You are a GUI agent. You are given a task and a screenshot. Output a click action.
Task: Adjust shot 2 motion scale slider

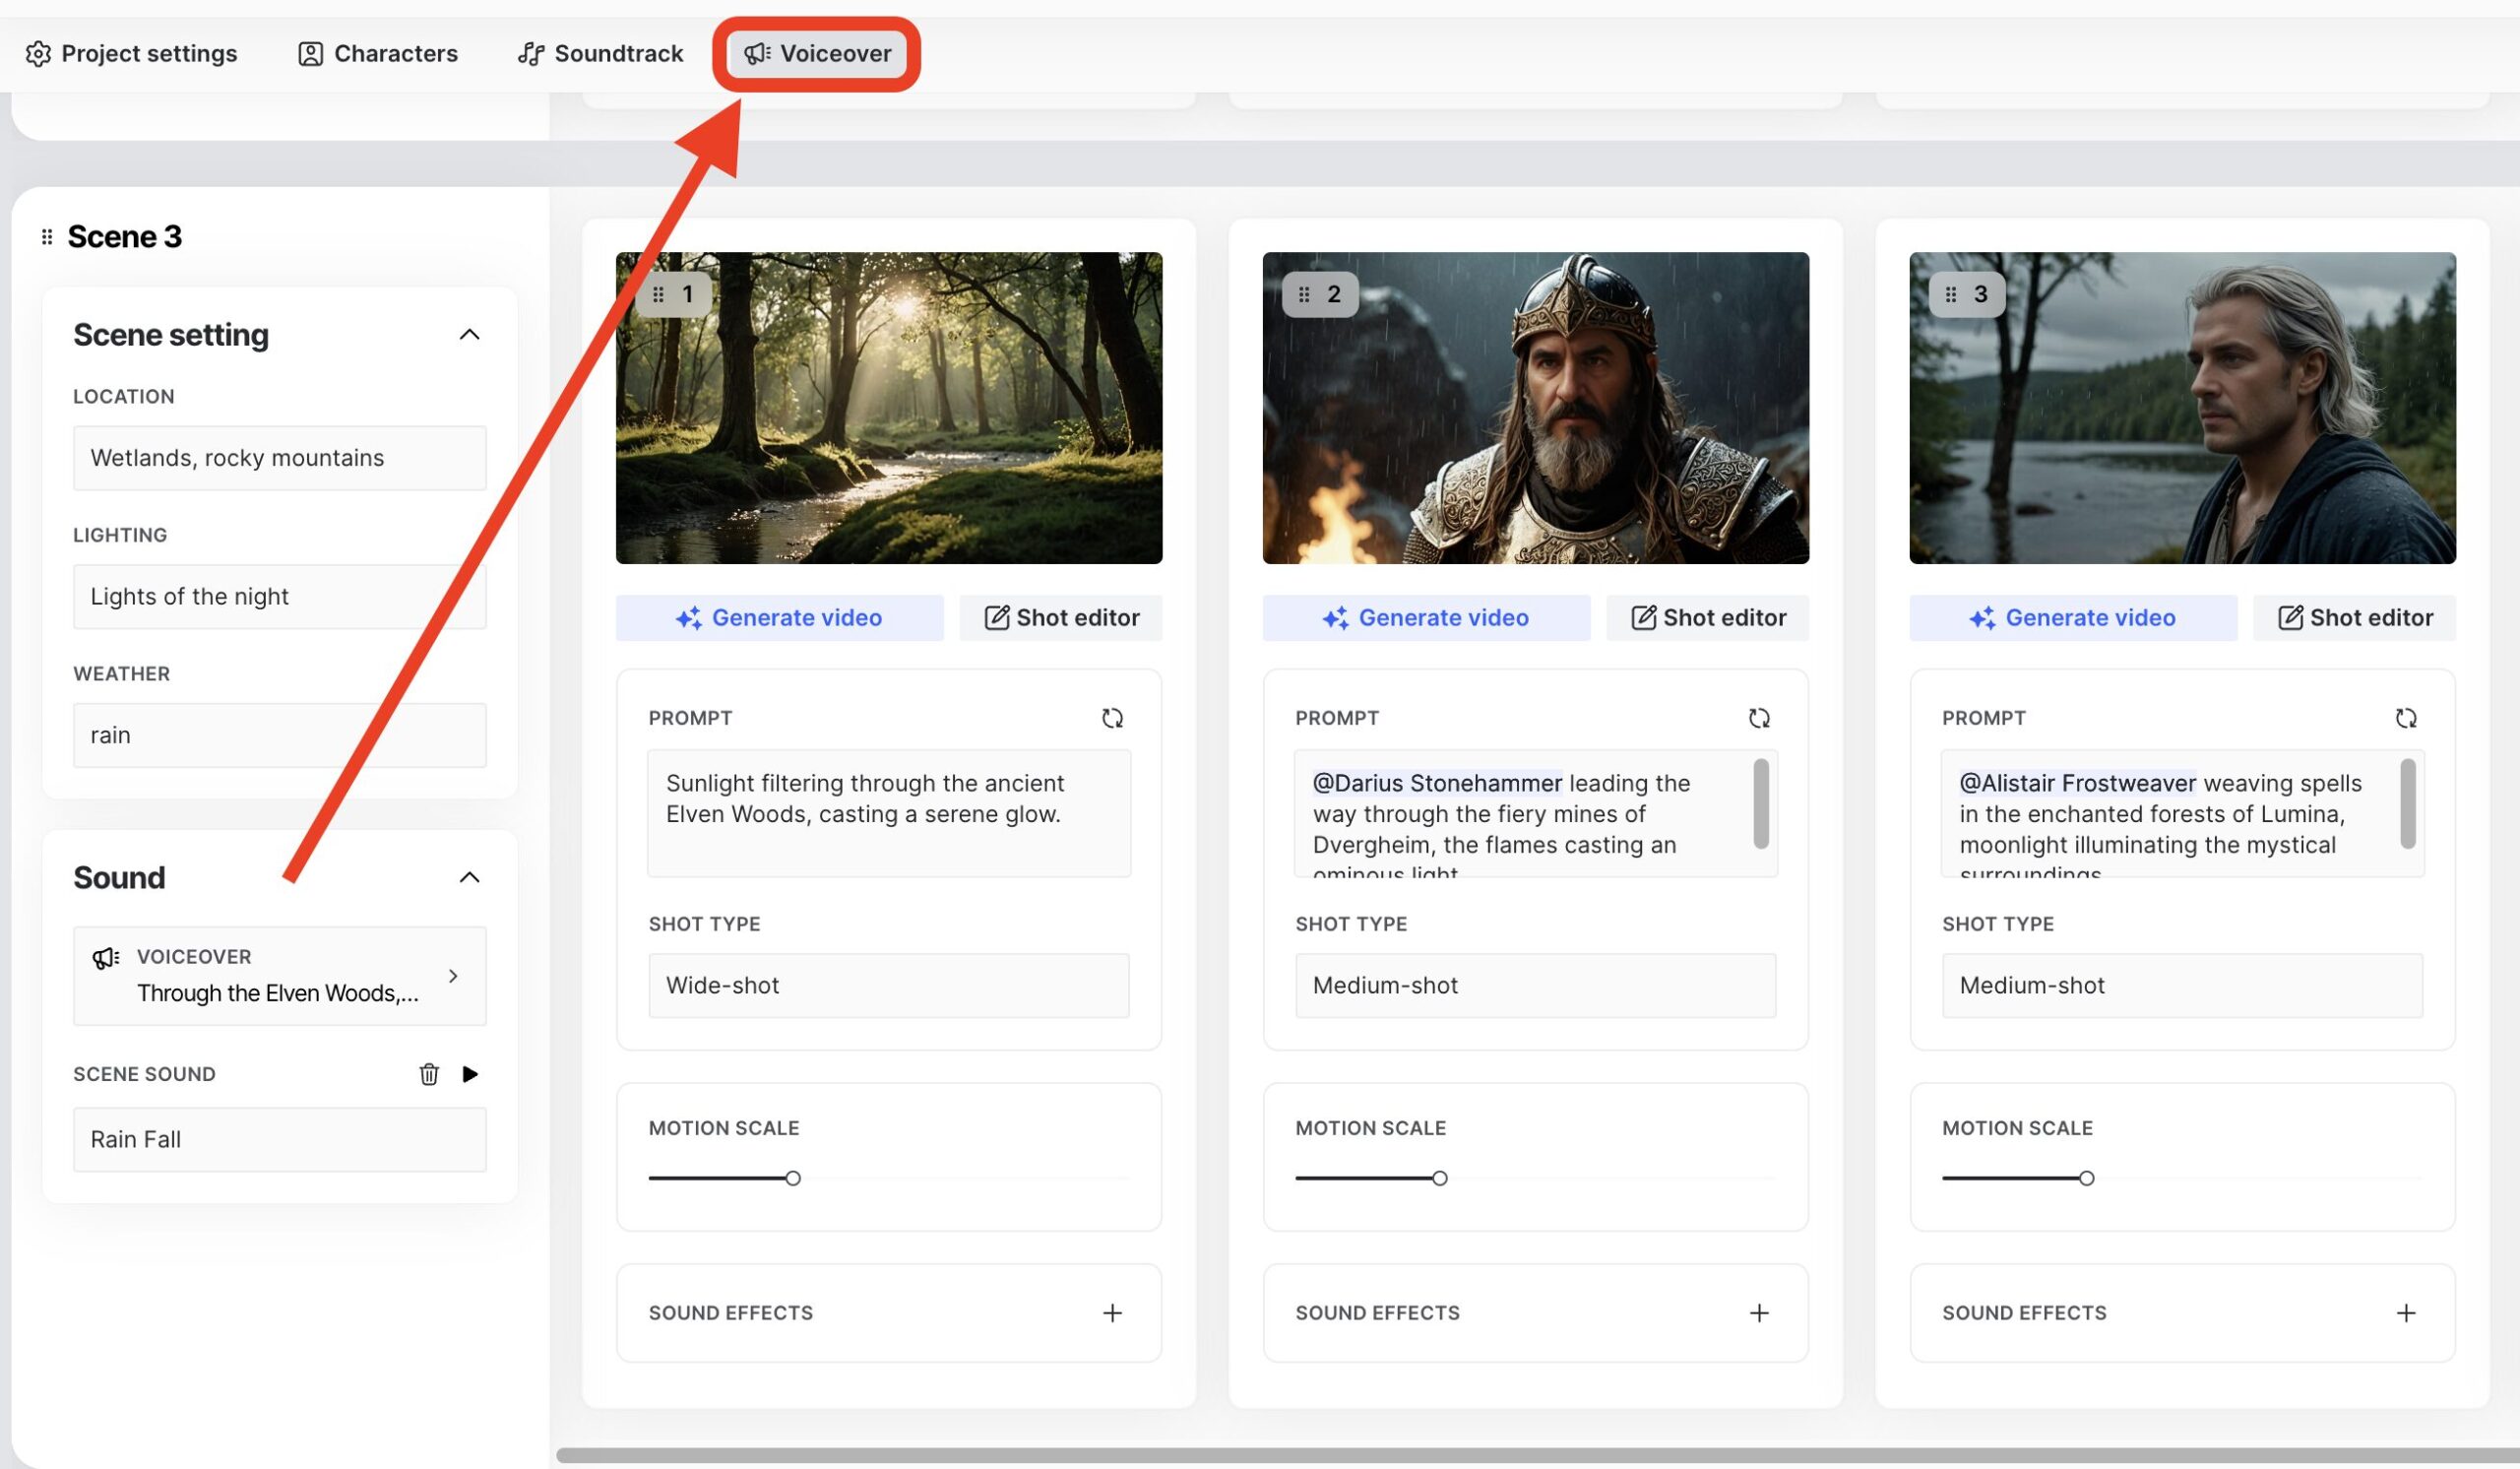click(x=1440, y=1178)
